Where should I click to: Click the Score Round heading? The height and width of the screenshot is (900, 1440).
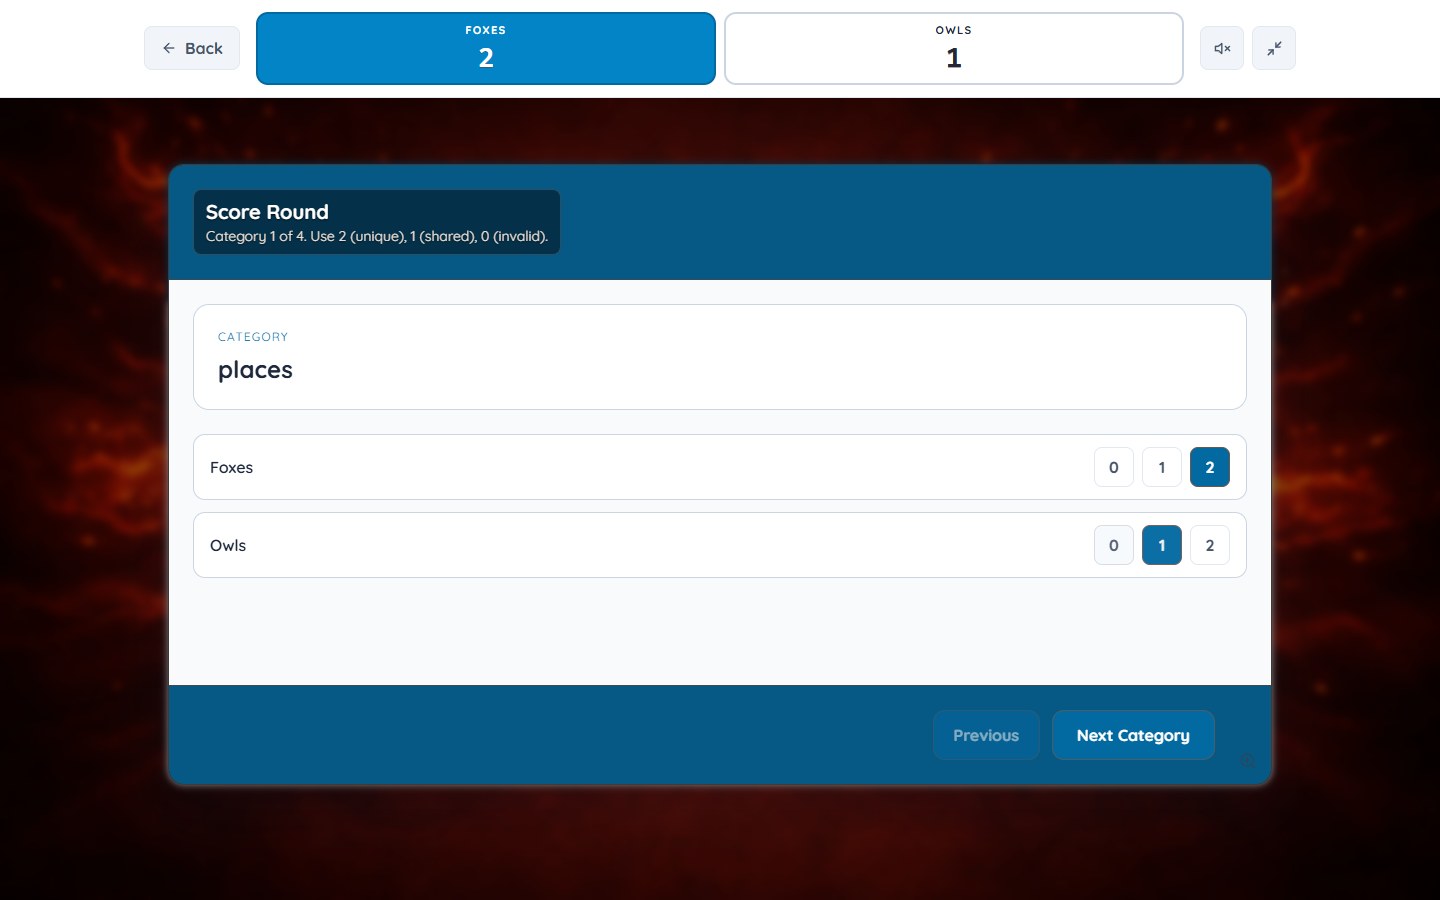pos(267,212)
